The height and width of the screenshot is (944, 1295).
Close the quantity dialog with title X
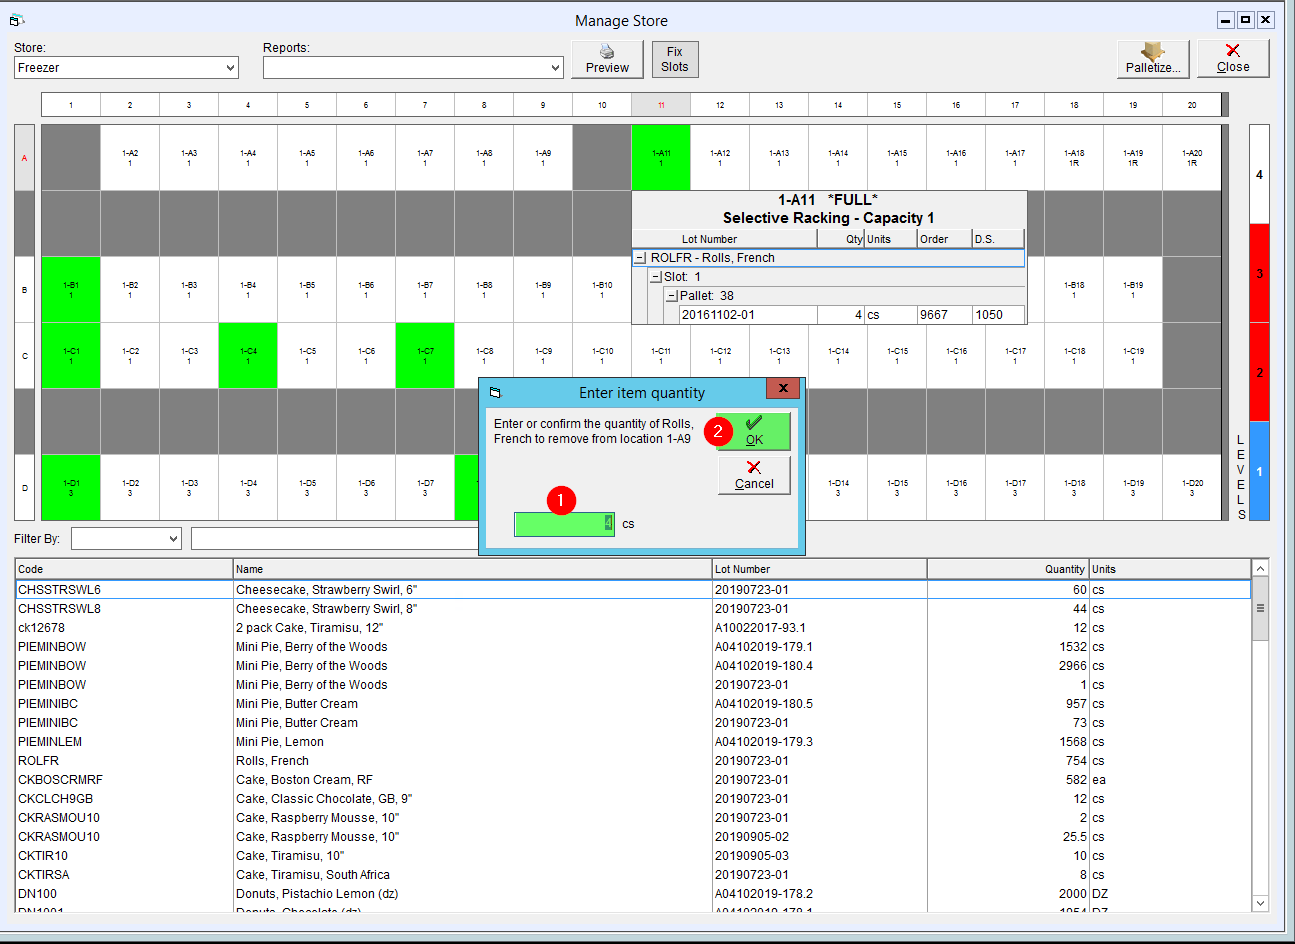click(x=783, y=389)
